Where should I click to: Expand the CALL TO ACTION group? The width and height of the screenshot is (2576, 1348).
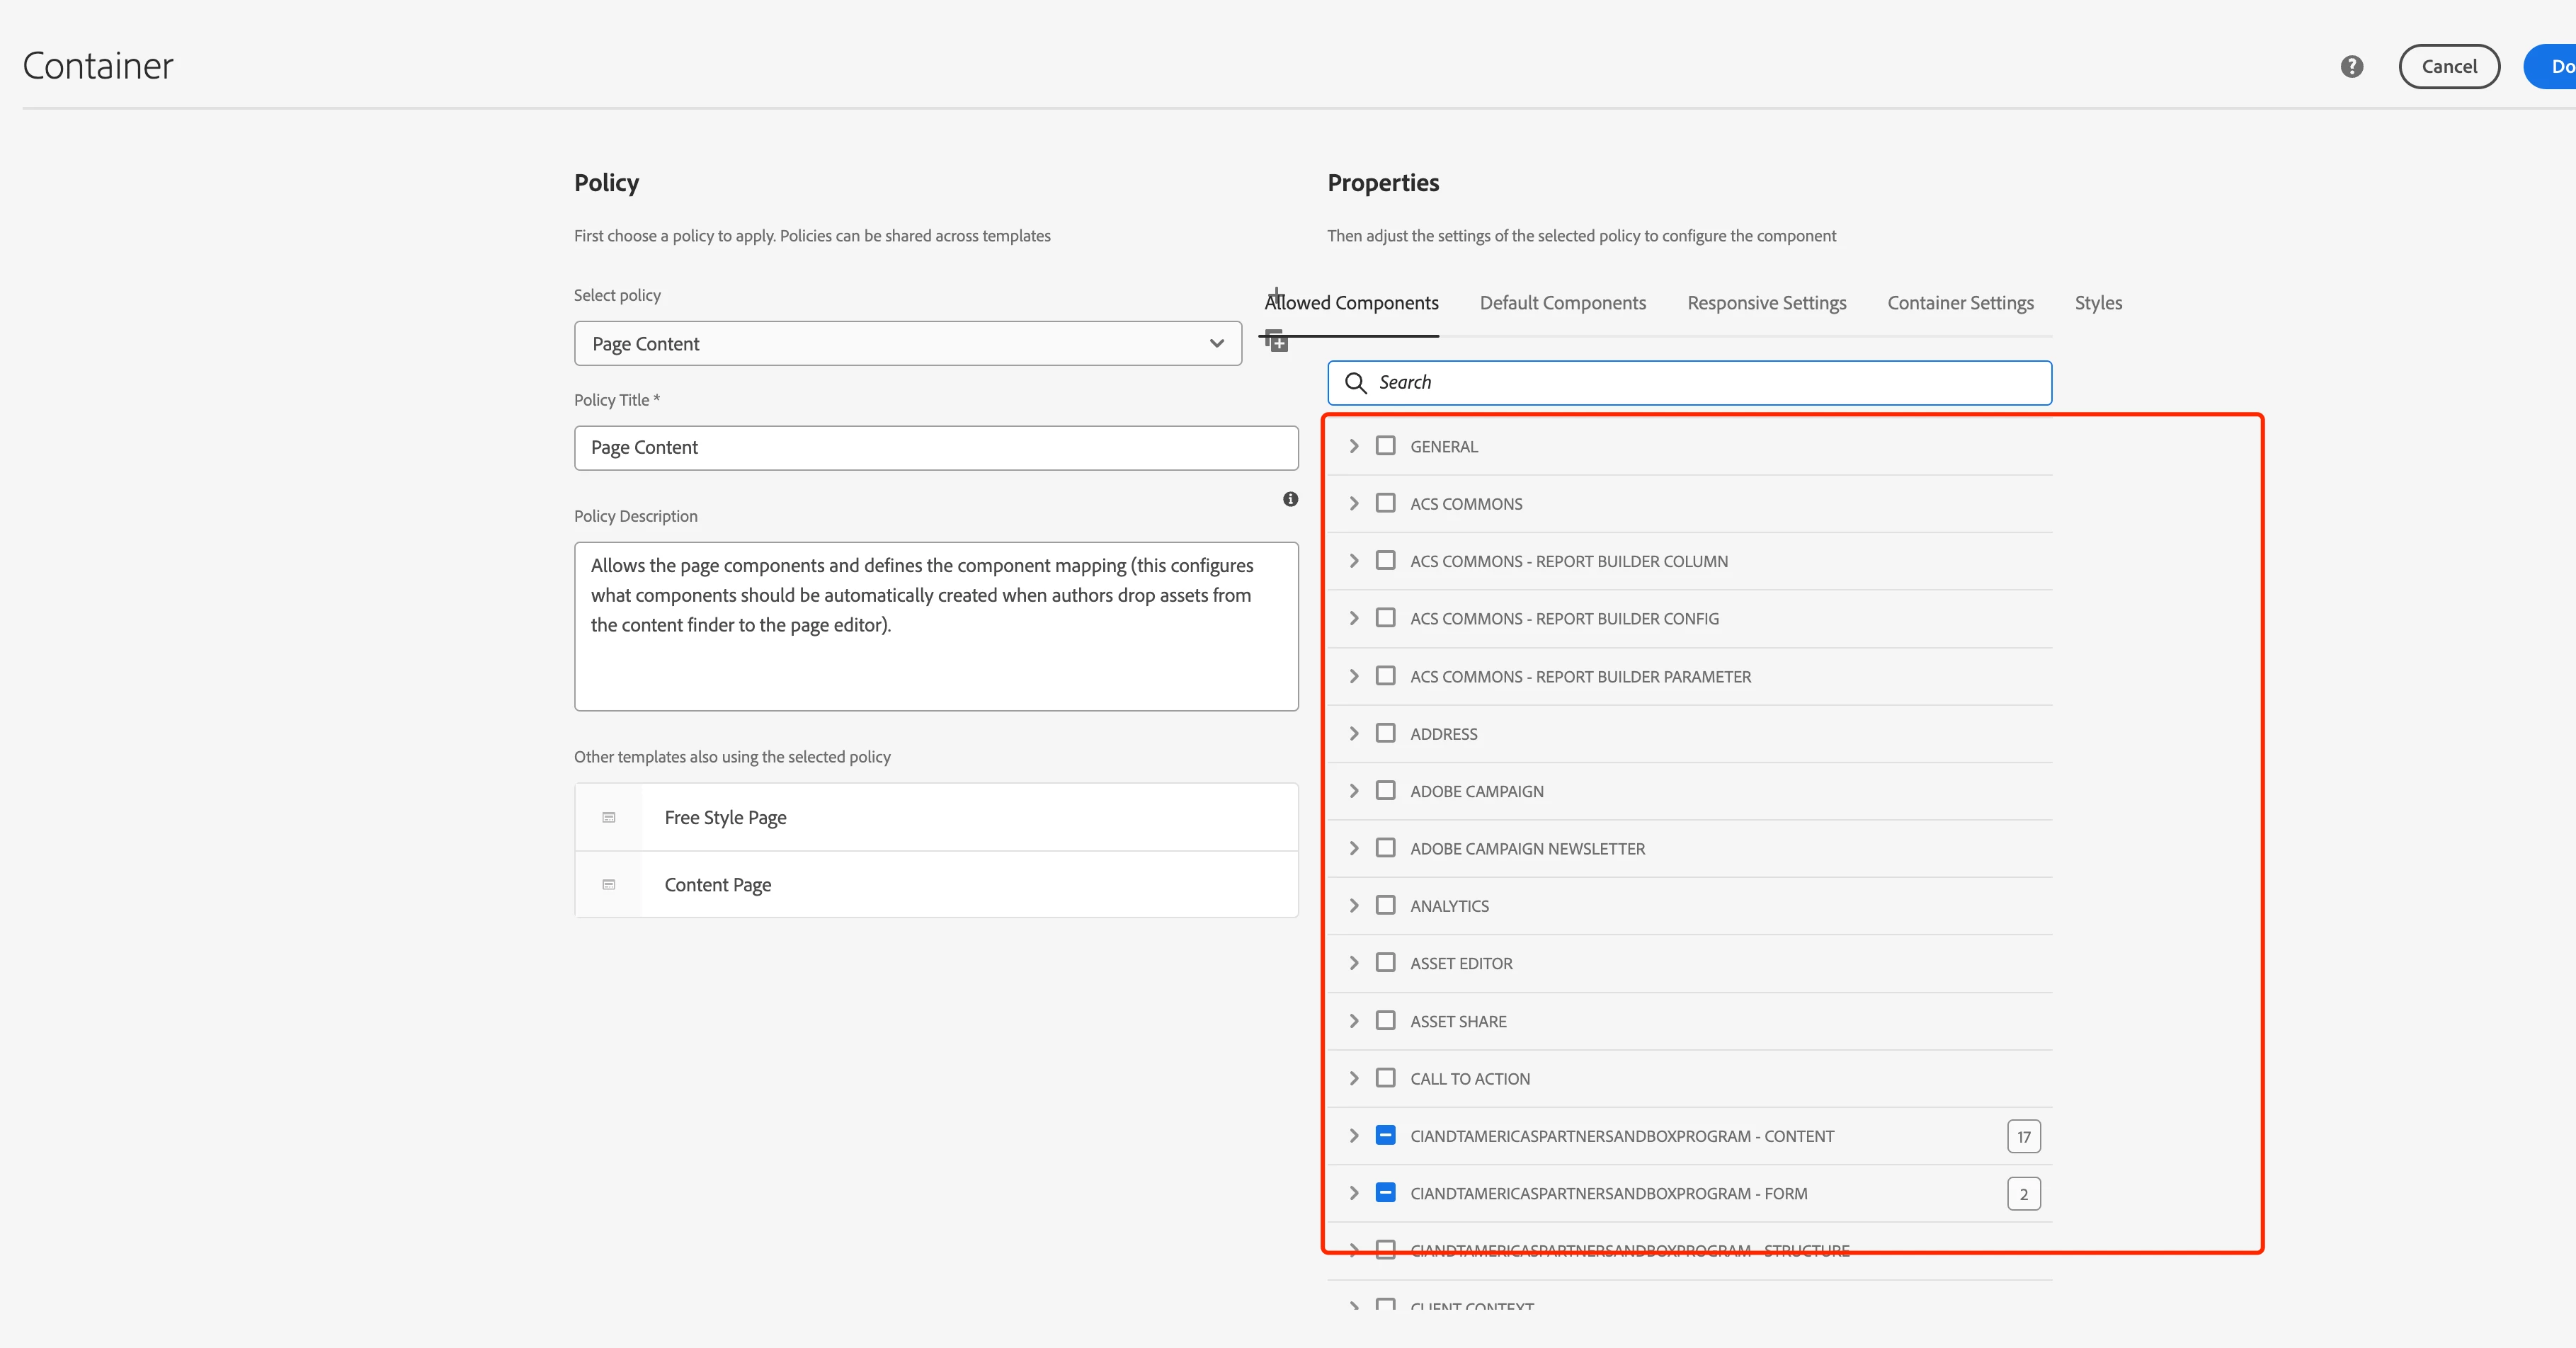click(1354, 1078)
